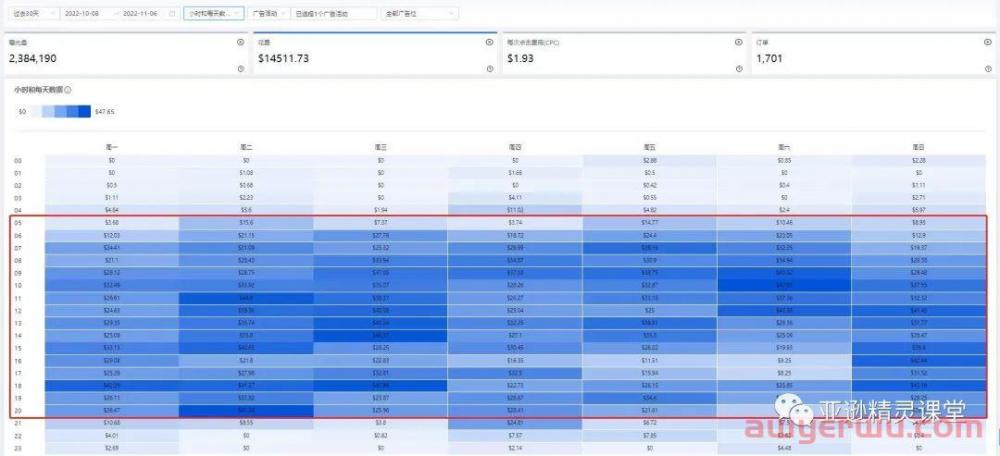Screen dimensions: 1000x456
Task: Click the info icon on the $1.93 CPC card
Action: [x=739, y=69]
